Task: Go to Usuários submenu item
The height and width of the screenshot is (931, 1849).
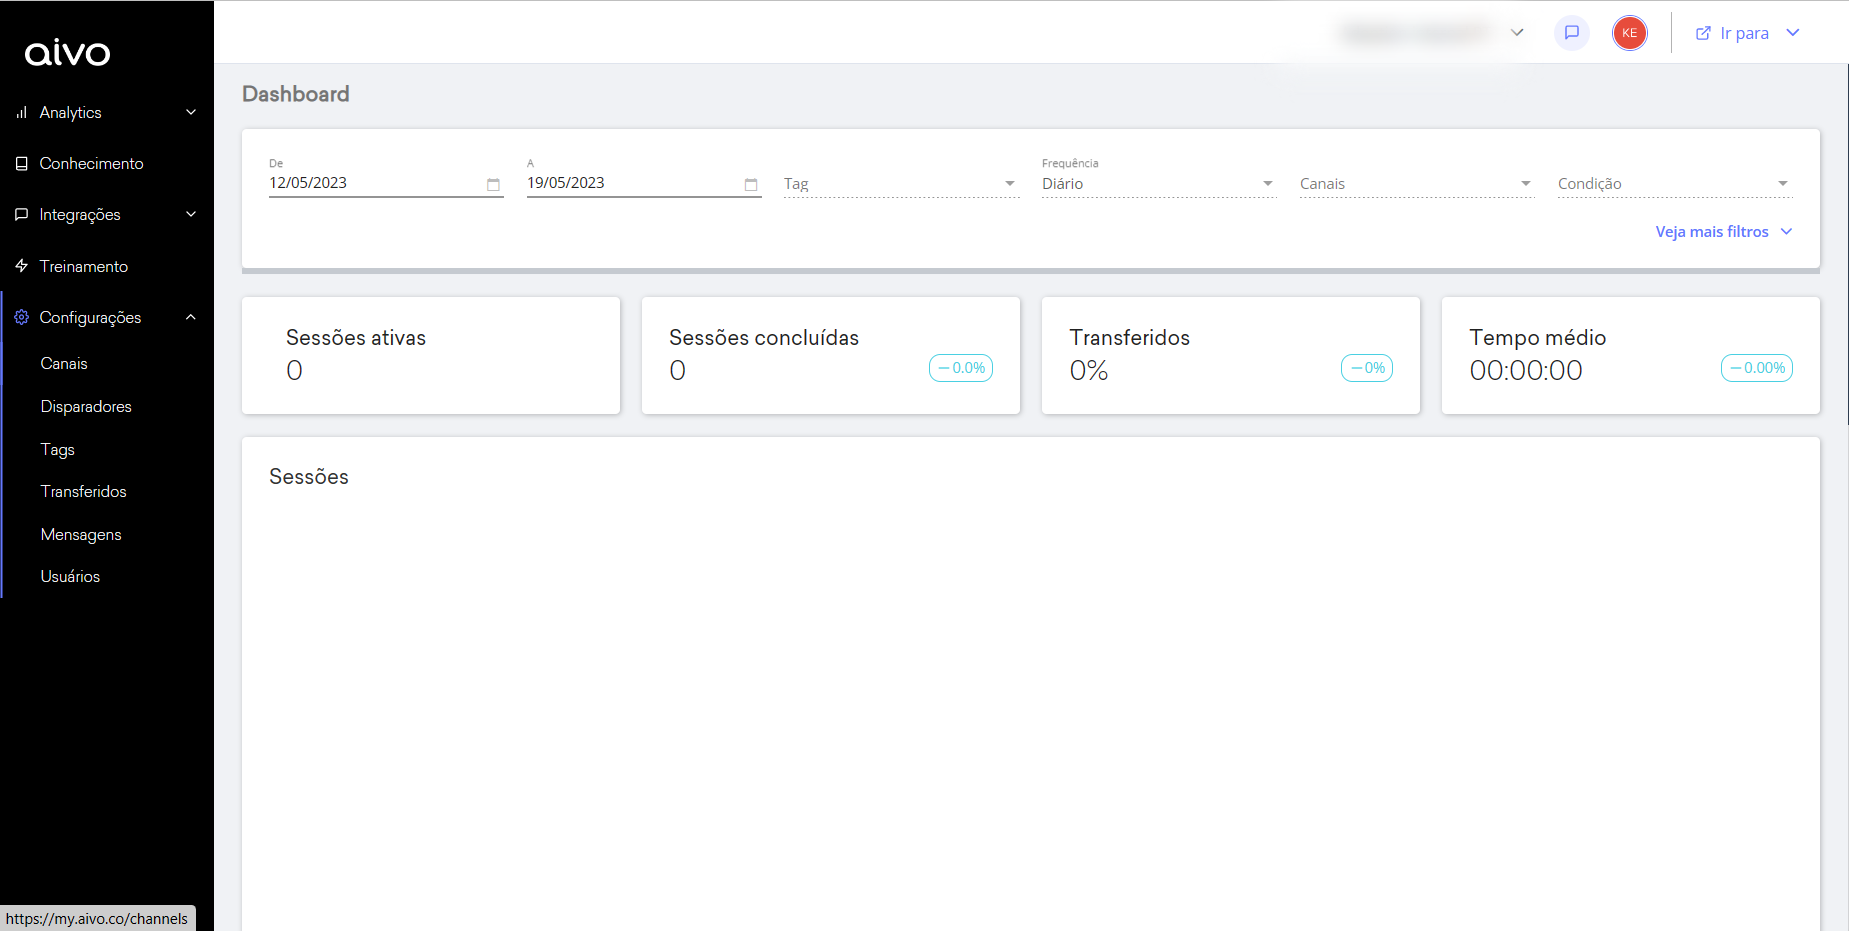Action: pos(70,577)
